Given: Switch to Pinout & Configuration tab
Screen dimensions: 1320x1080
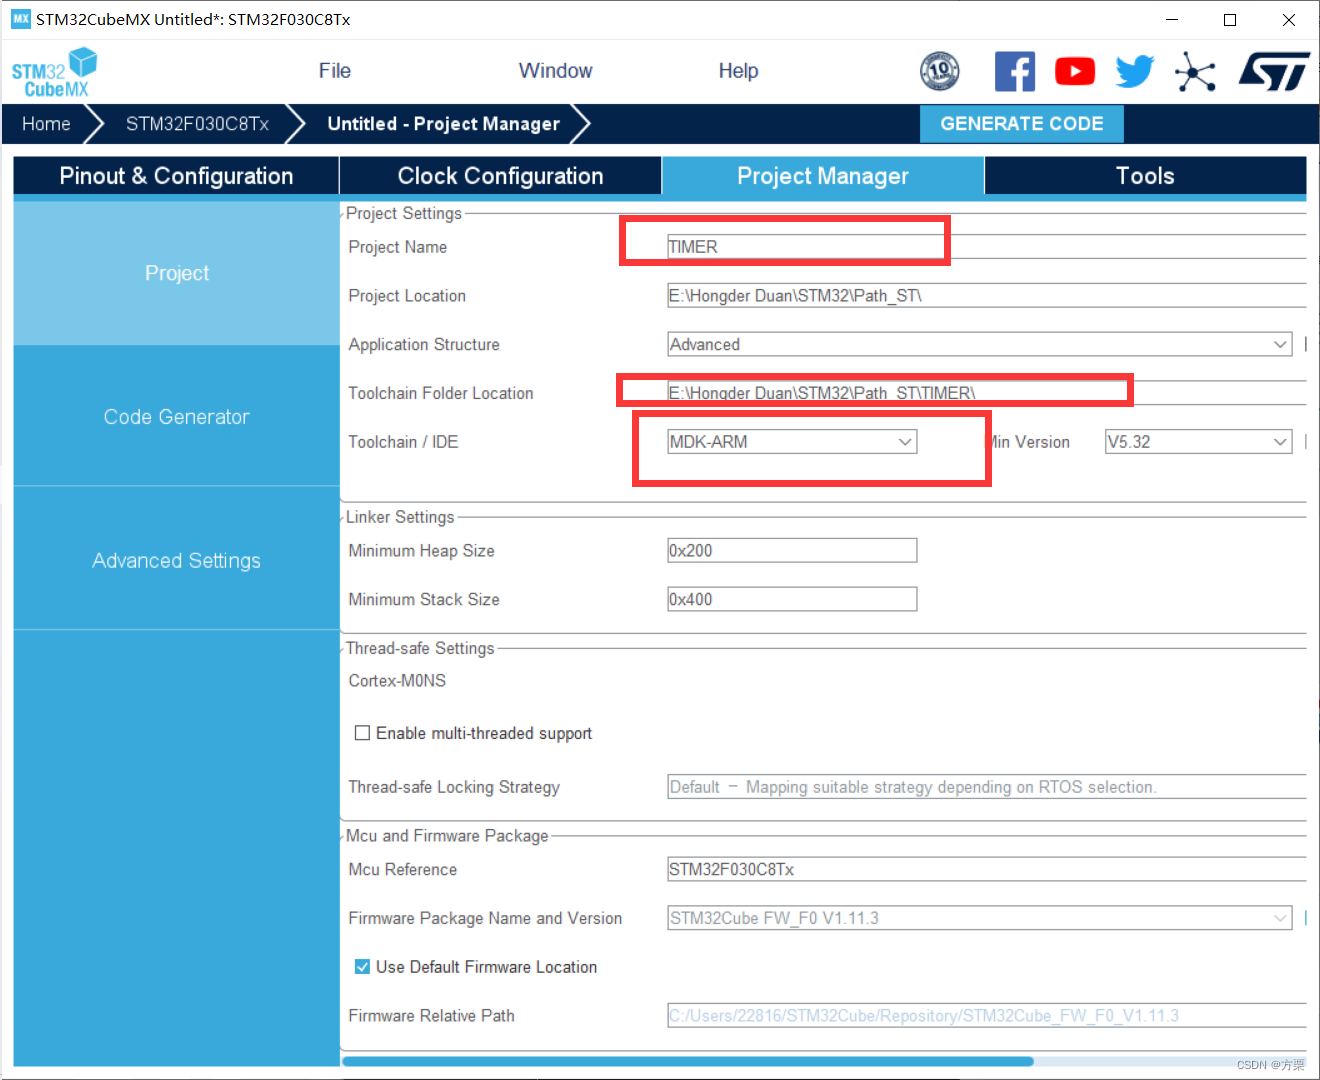Looking at the screenshot, I should (x=176, y=176).
